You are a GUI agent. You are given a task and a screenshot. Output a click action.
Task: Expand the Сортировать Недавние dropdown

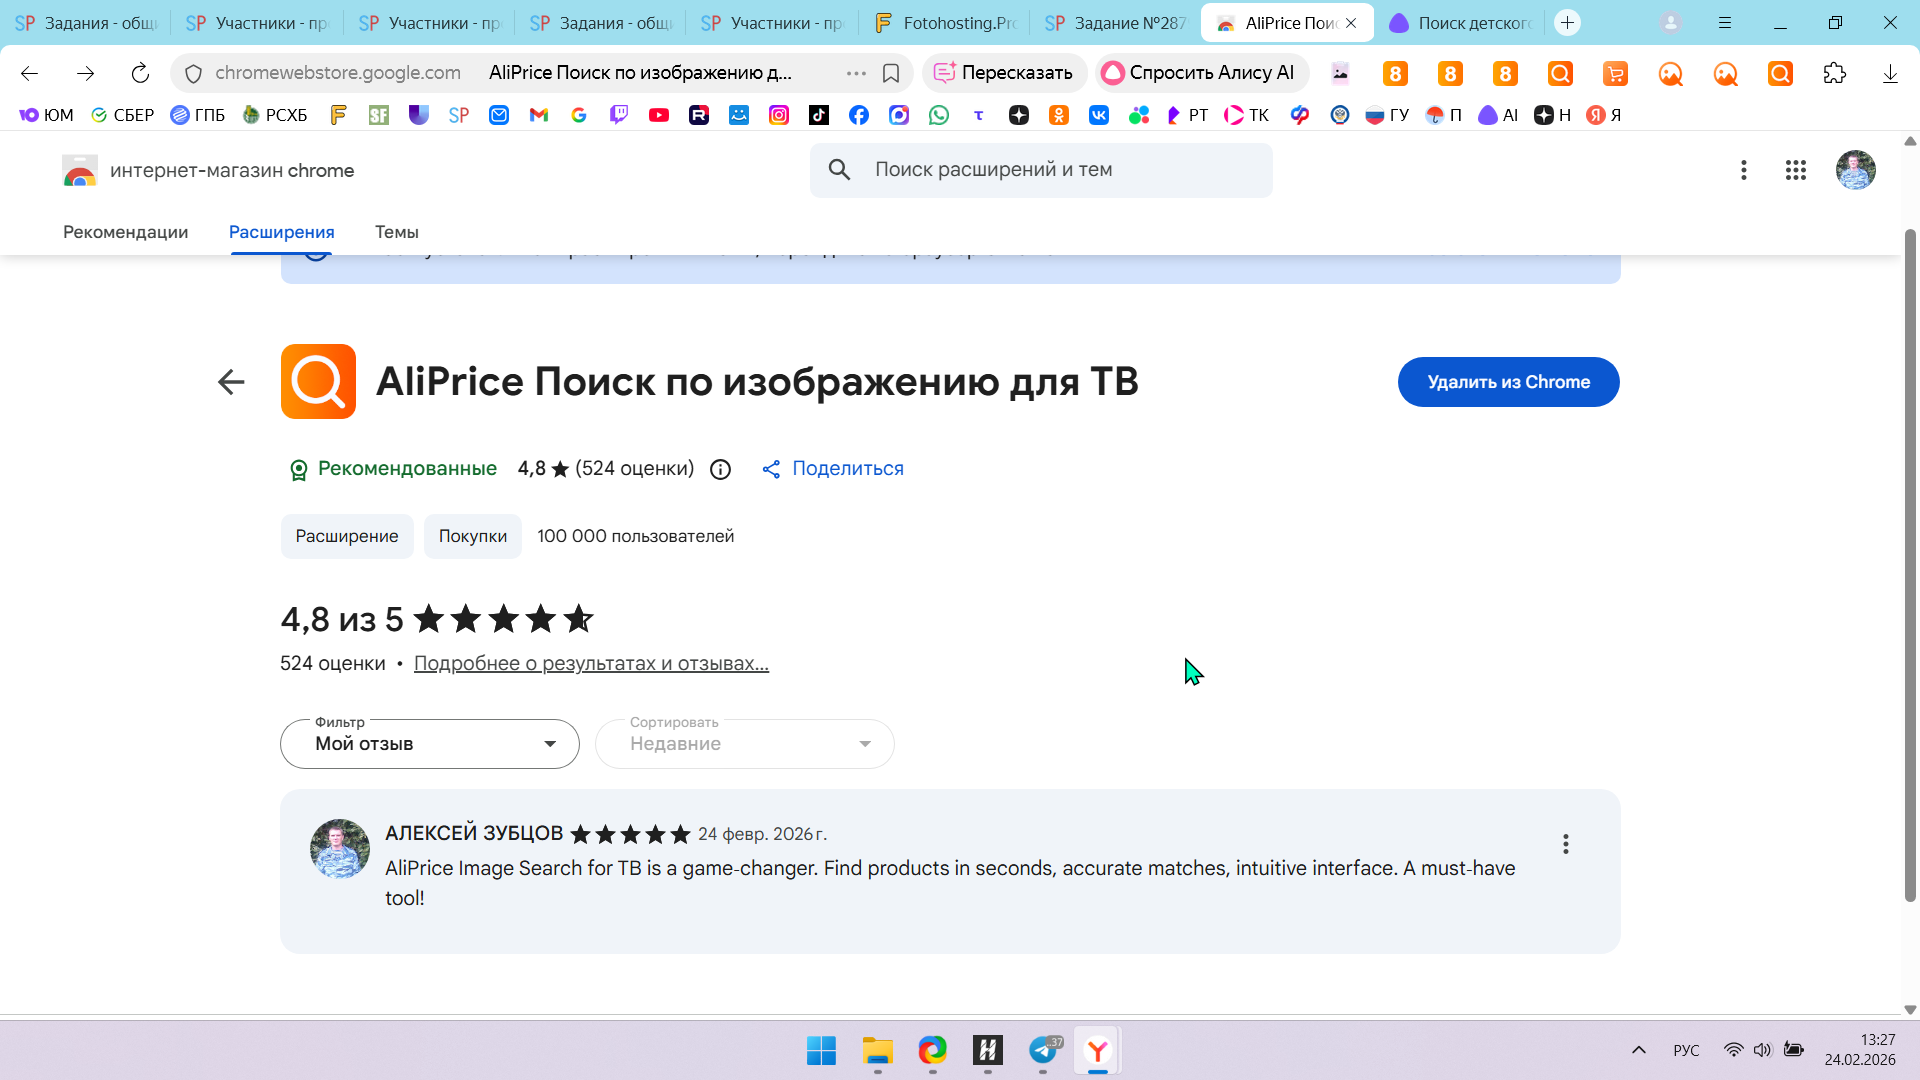click(x=744, y=744)
